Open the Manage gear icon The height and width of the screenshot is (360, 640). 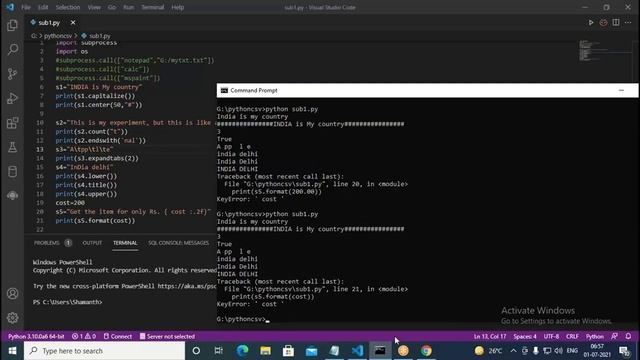(x=12, y=318)
